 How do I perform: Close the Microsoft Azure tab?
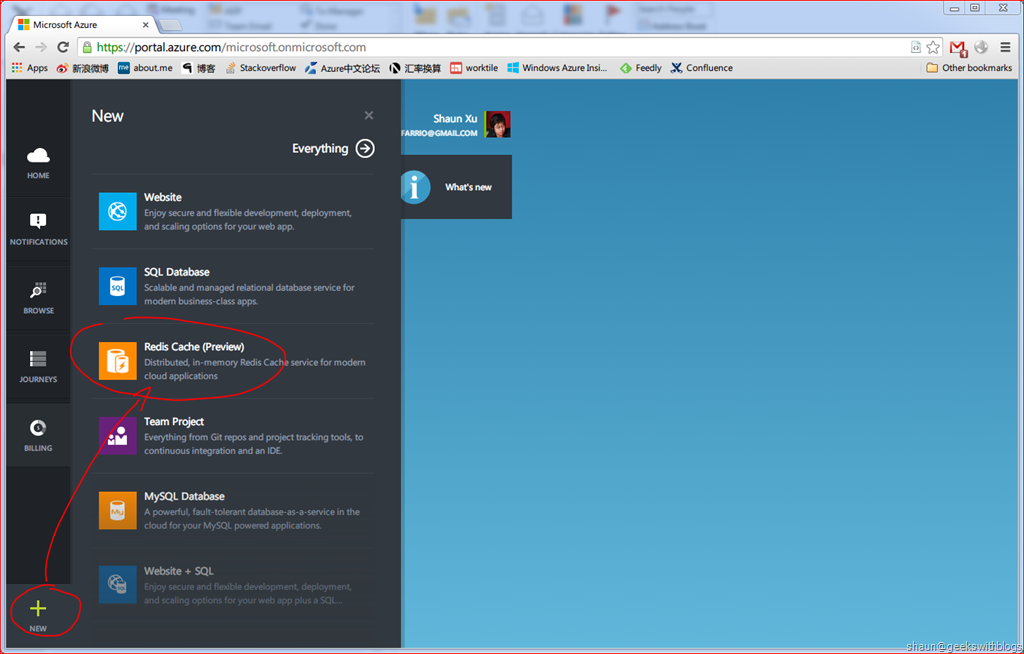[146, 25]
